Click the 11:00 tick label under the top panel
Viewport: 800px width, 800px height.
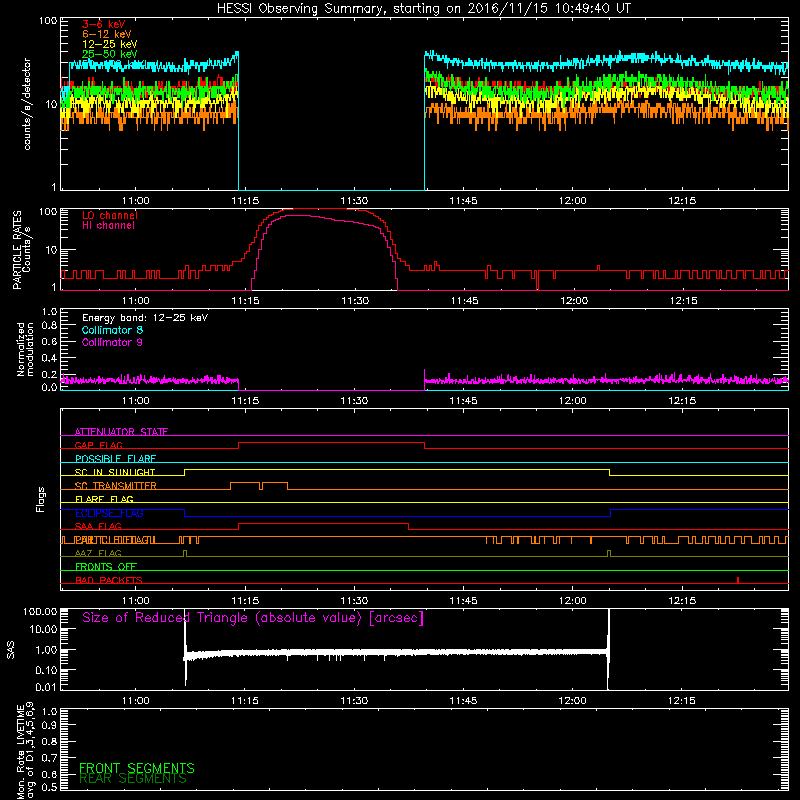(136, 201)
